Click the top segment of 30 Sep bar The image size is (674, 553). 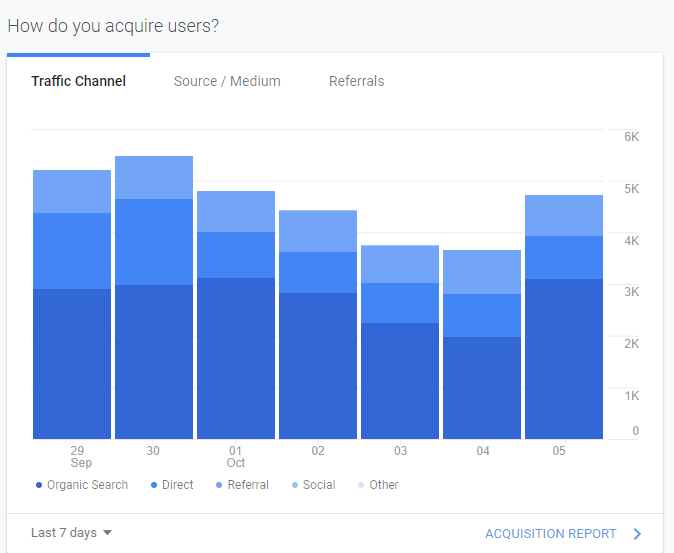[x=154, y=177]
